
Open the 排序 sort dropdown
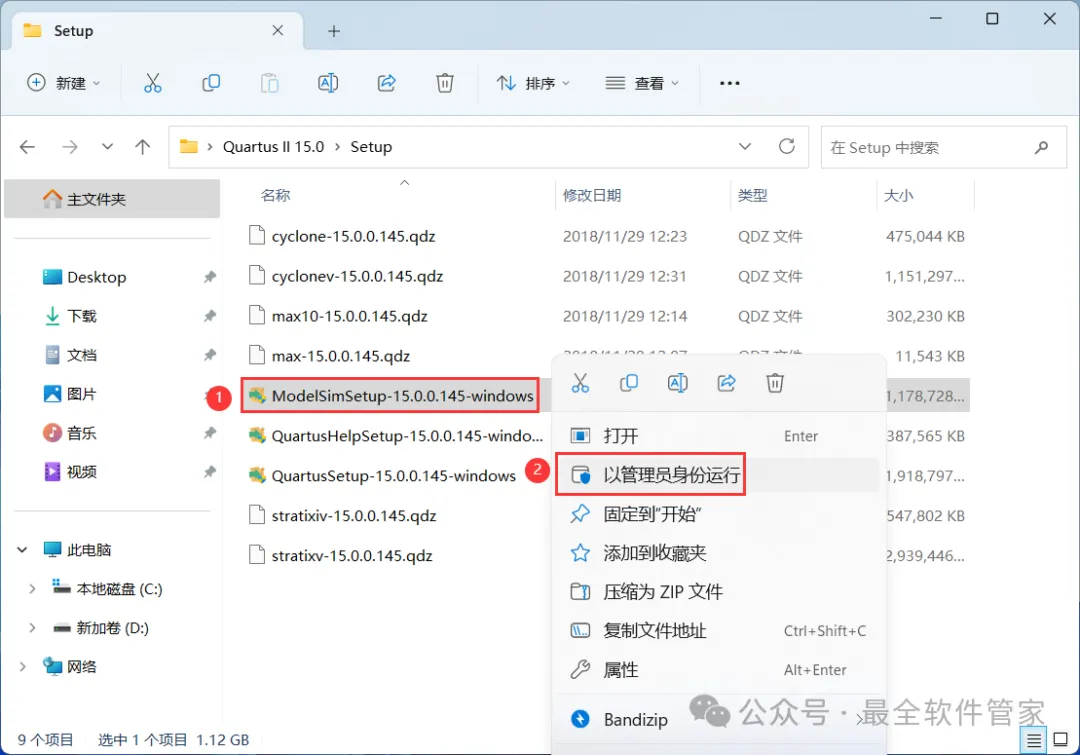[x=533, y=83]
